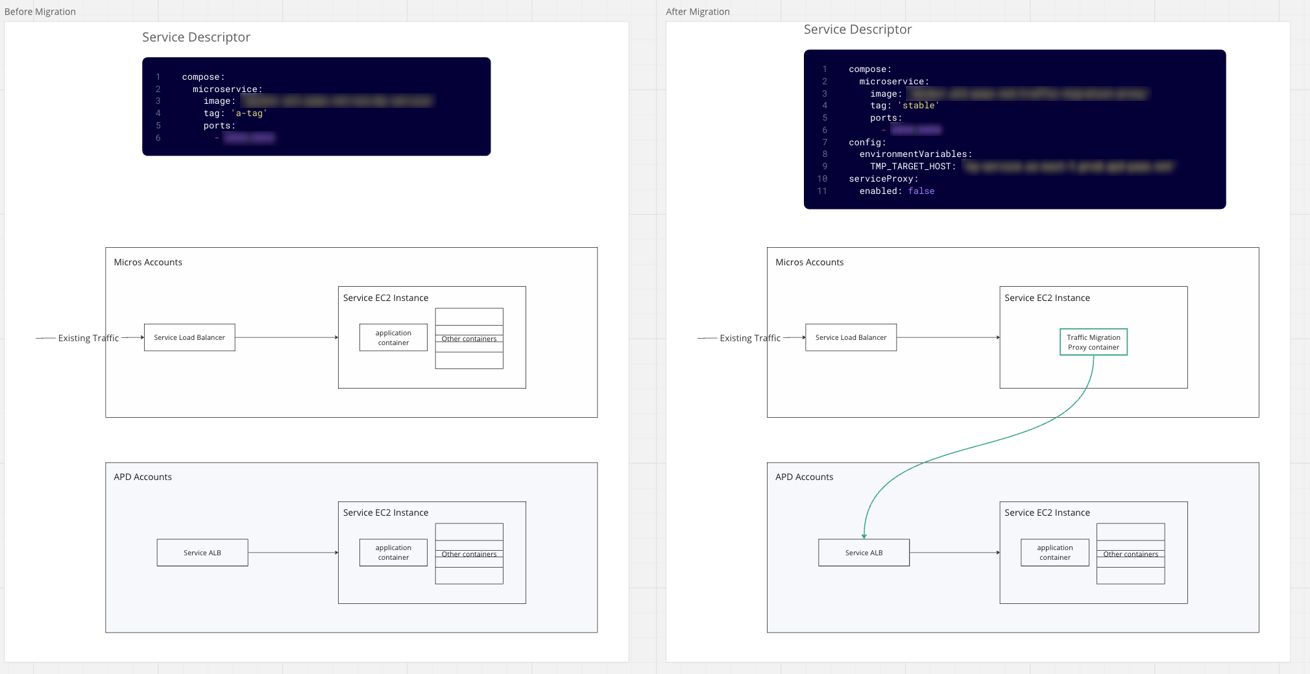Screen dimensions: 1310x674
Task: Select APD application container in After Migration
Action: coord(1054,553)
